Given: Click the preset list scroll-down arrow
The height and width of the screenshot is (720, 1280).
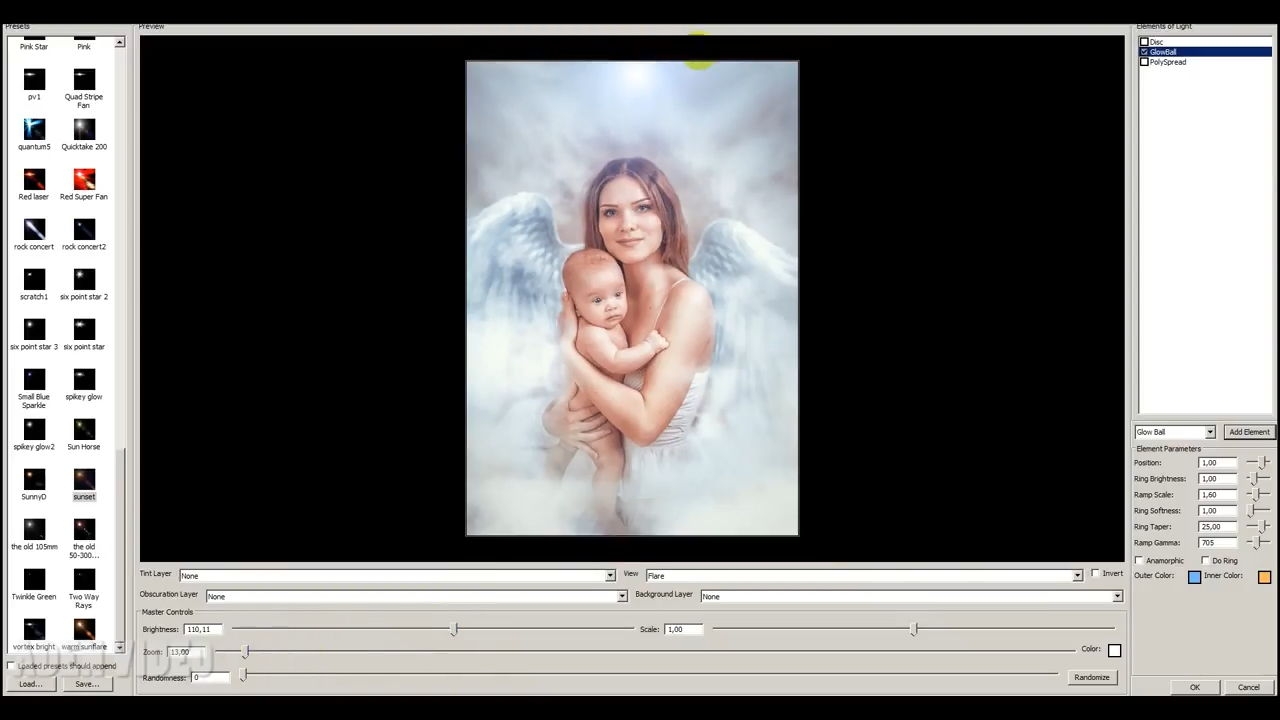Looking at the screenshot, I should click(120, 647).
